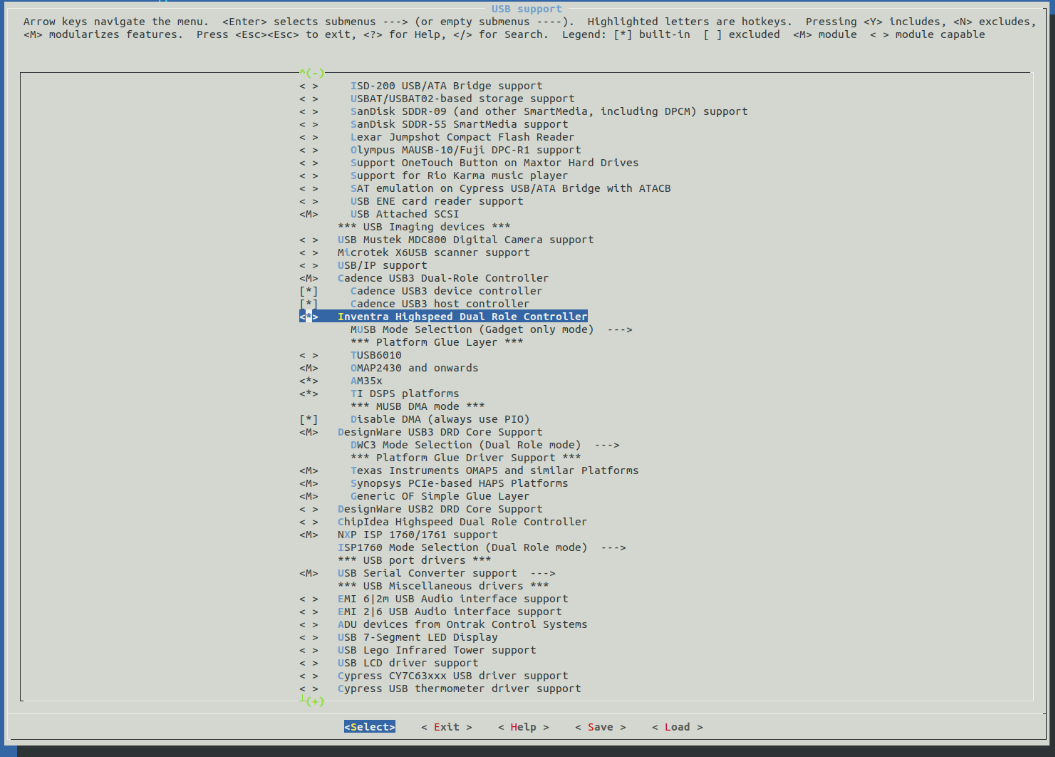Open MUSB Mode Selection submenu
The image size is (1055, 757).
(490, 329)
